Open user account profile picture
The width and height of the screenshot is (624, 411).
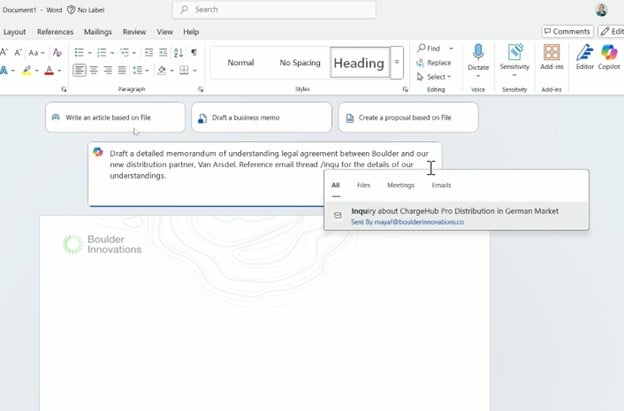[x=601, y=10]
